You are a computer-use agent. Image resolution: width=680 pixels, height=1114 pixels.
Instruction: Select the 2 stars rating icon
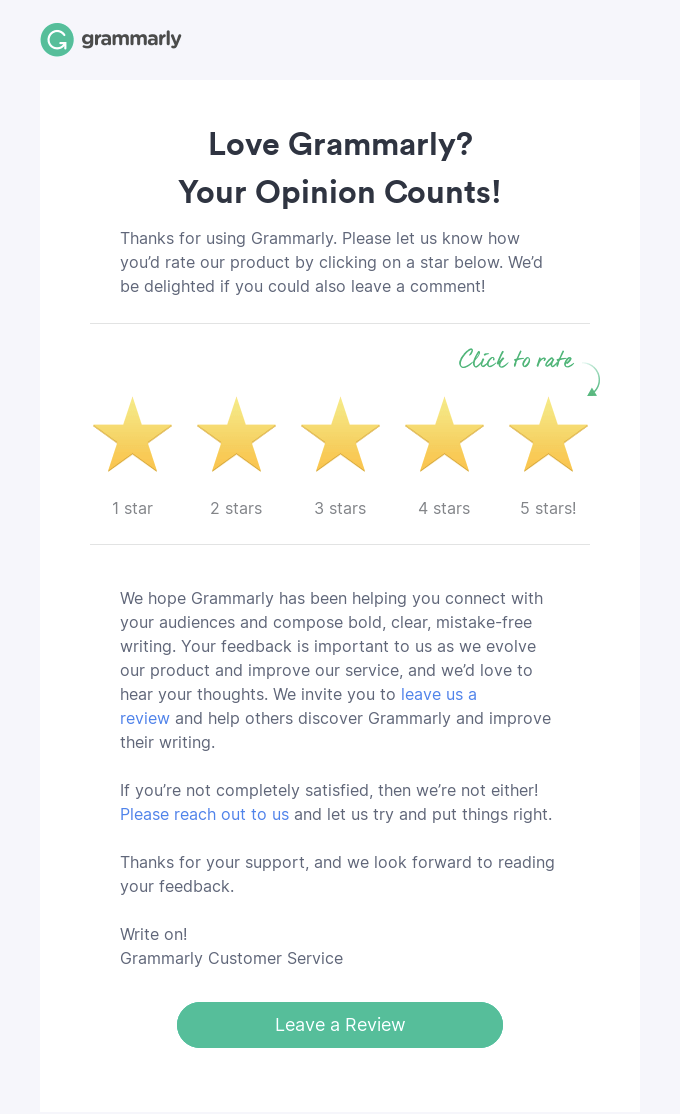point(236,435)
